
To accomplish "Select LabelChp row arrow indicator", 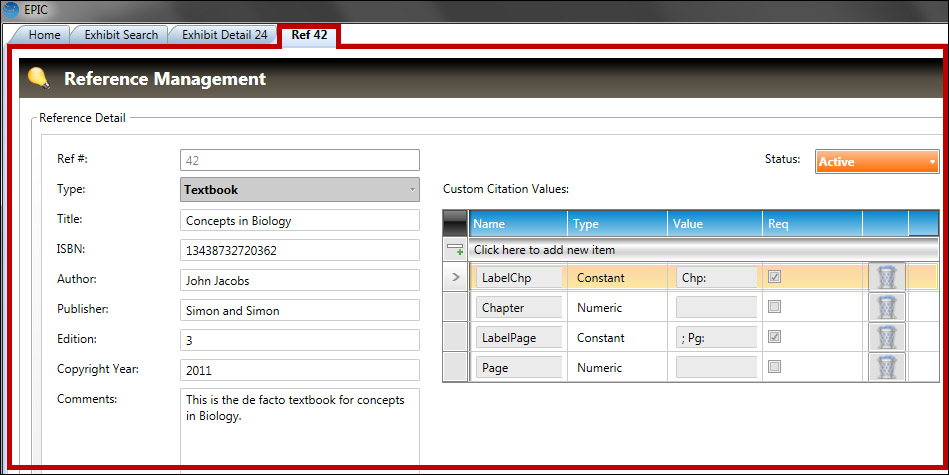I will point(455,277).
